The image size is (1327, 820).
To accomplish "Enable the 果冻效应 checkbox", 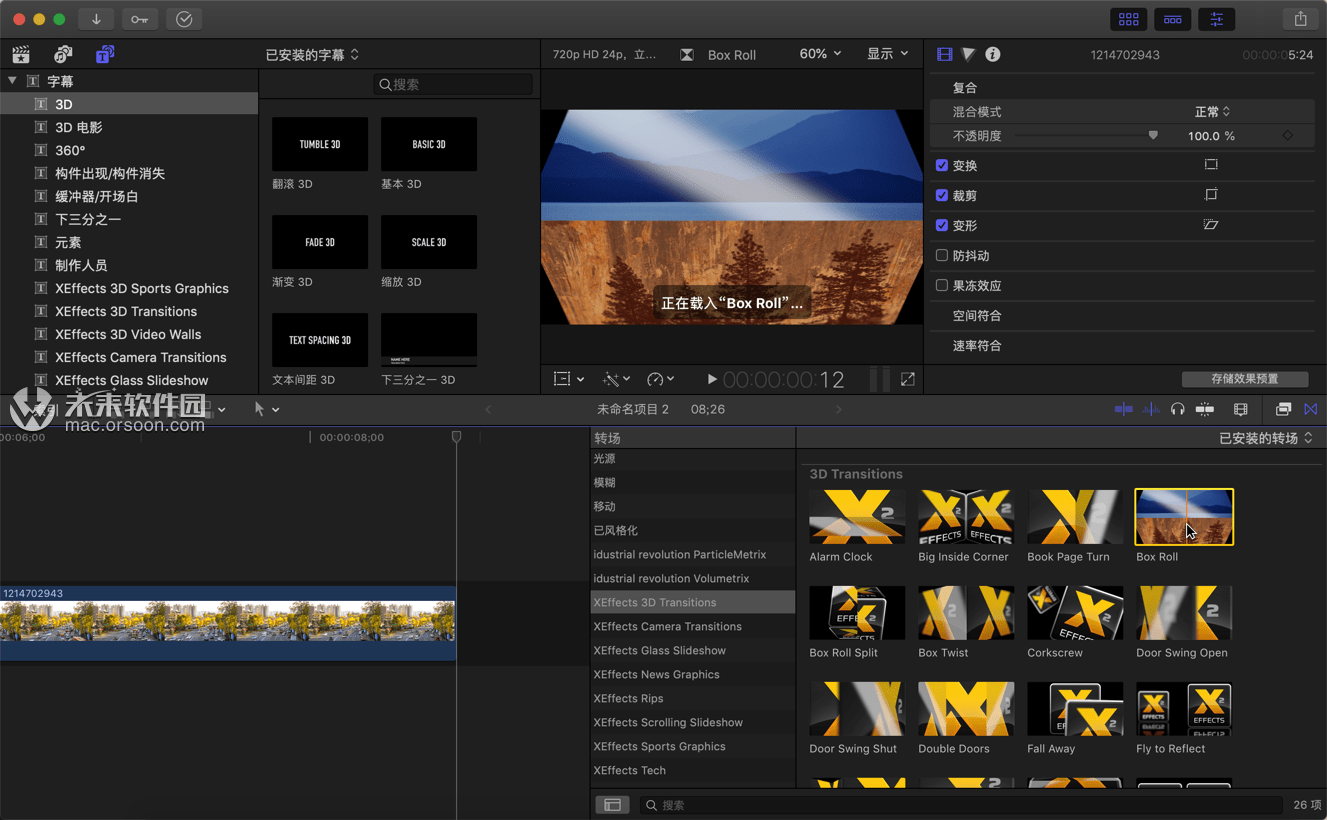I will [941, 286].
